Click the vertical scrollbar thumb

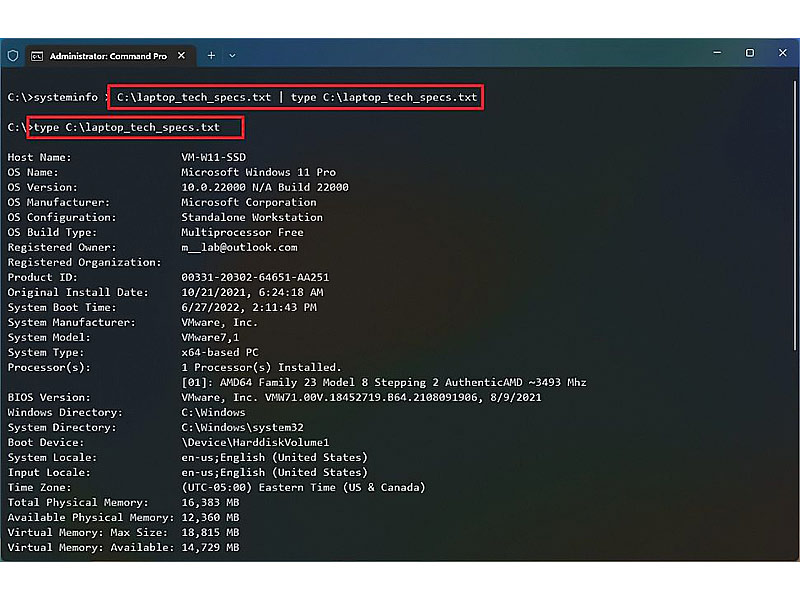pyautogui.click(x=794, y=215)
